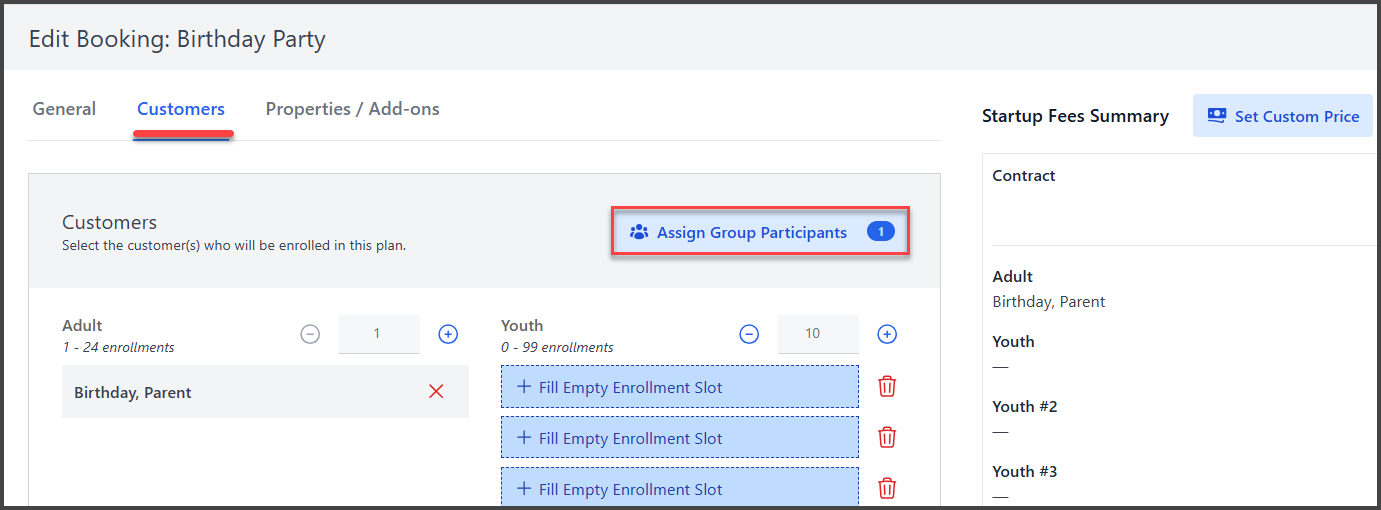Switch to the Customers tab

click(x=181, y=109)
